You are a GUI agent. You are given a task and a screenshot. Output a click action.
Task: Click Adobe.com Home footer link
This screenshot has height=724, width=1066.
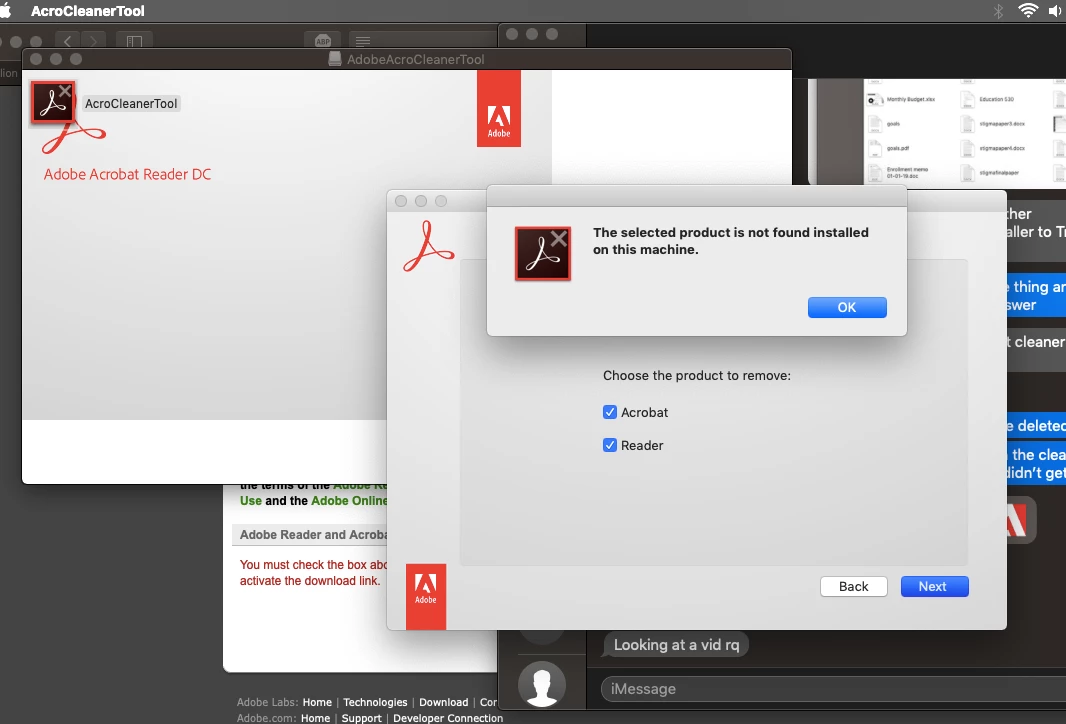[315, 718]
